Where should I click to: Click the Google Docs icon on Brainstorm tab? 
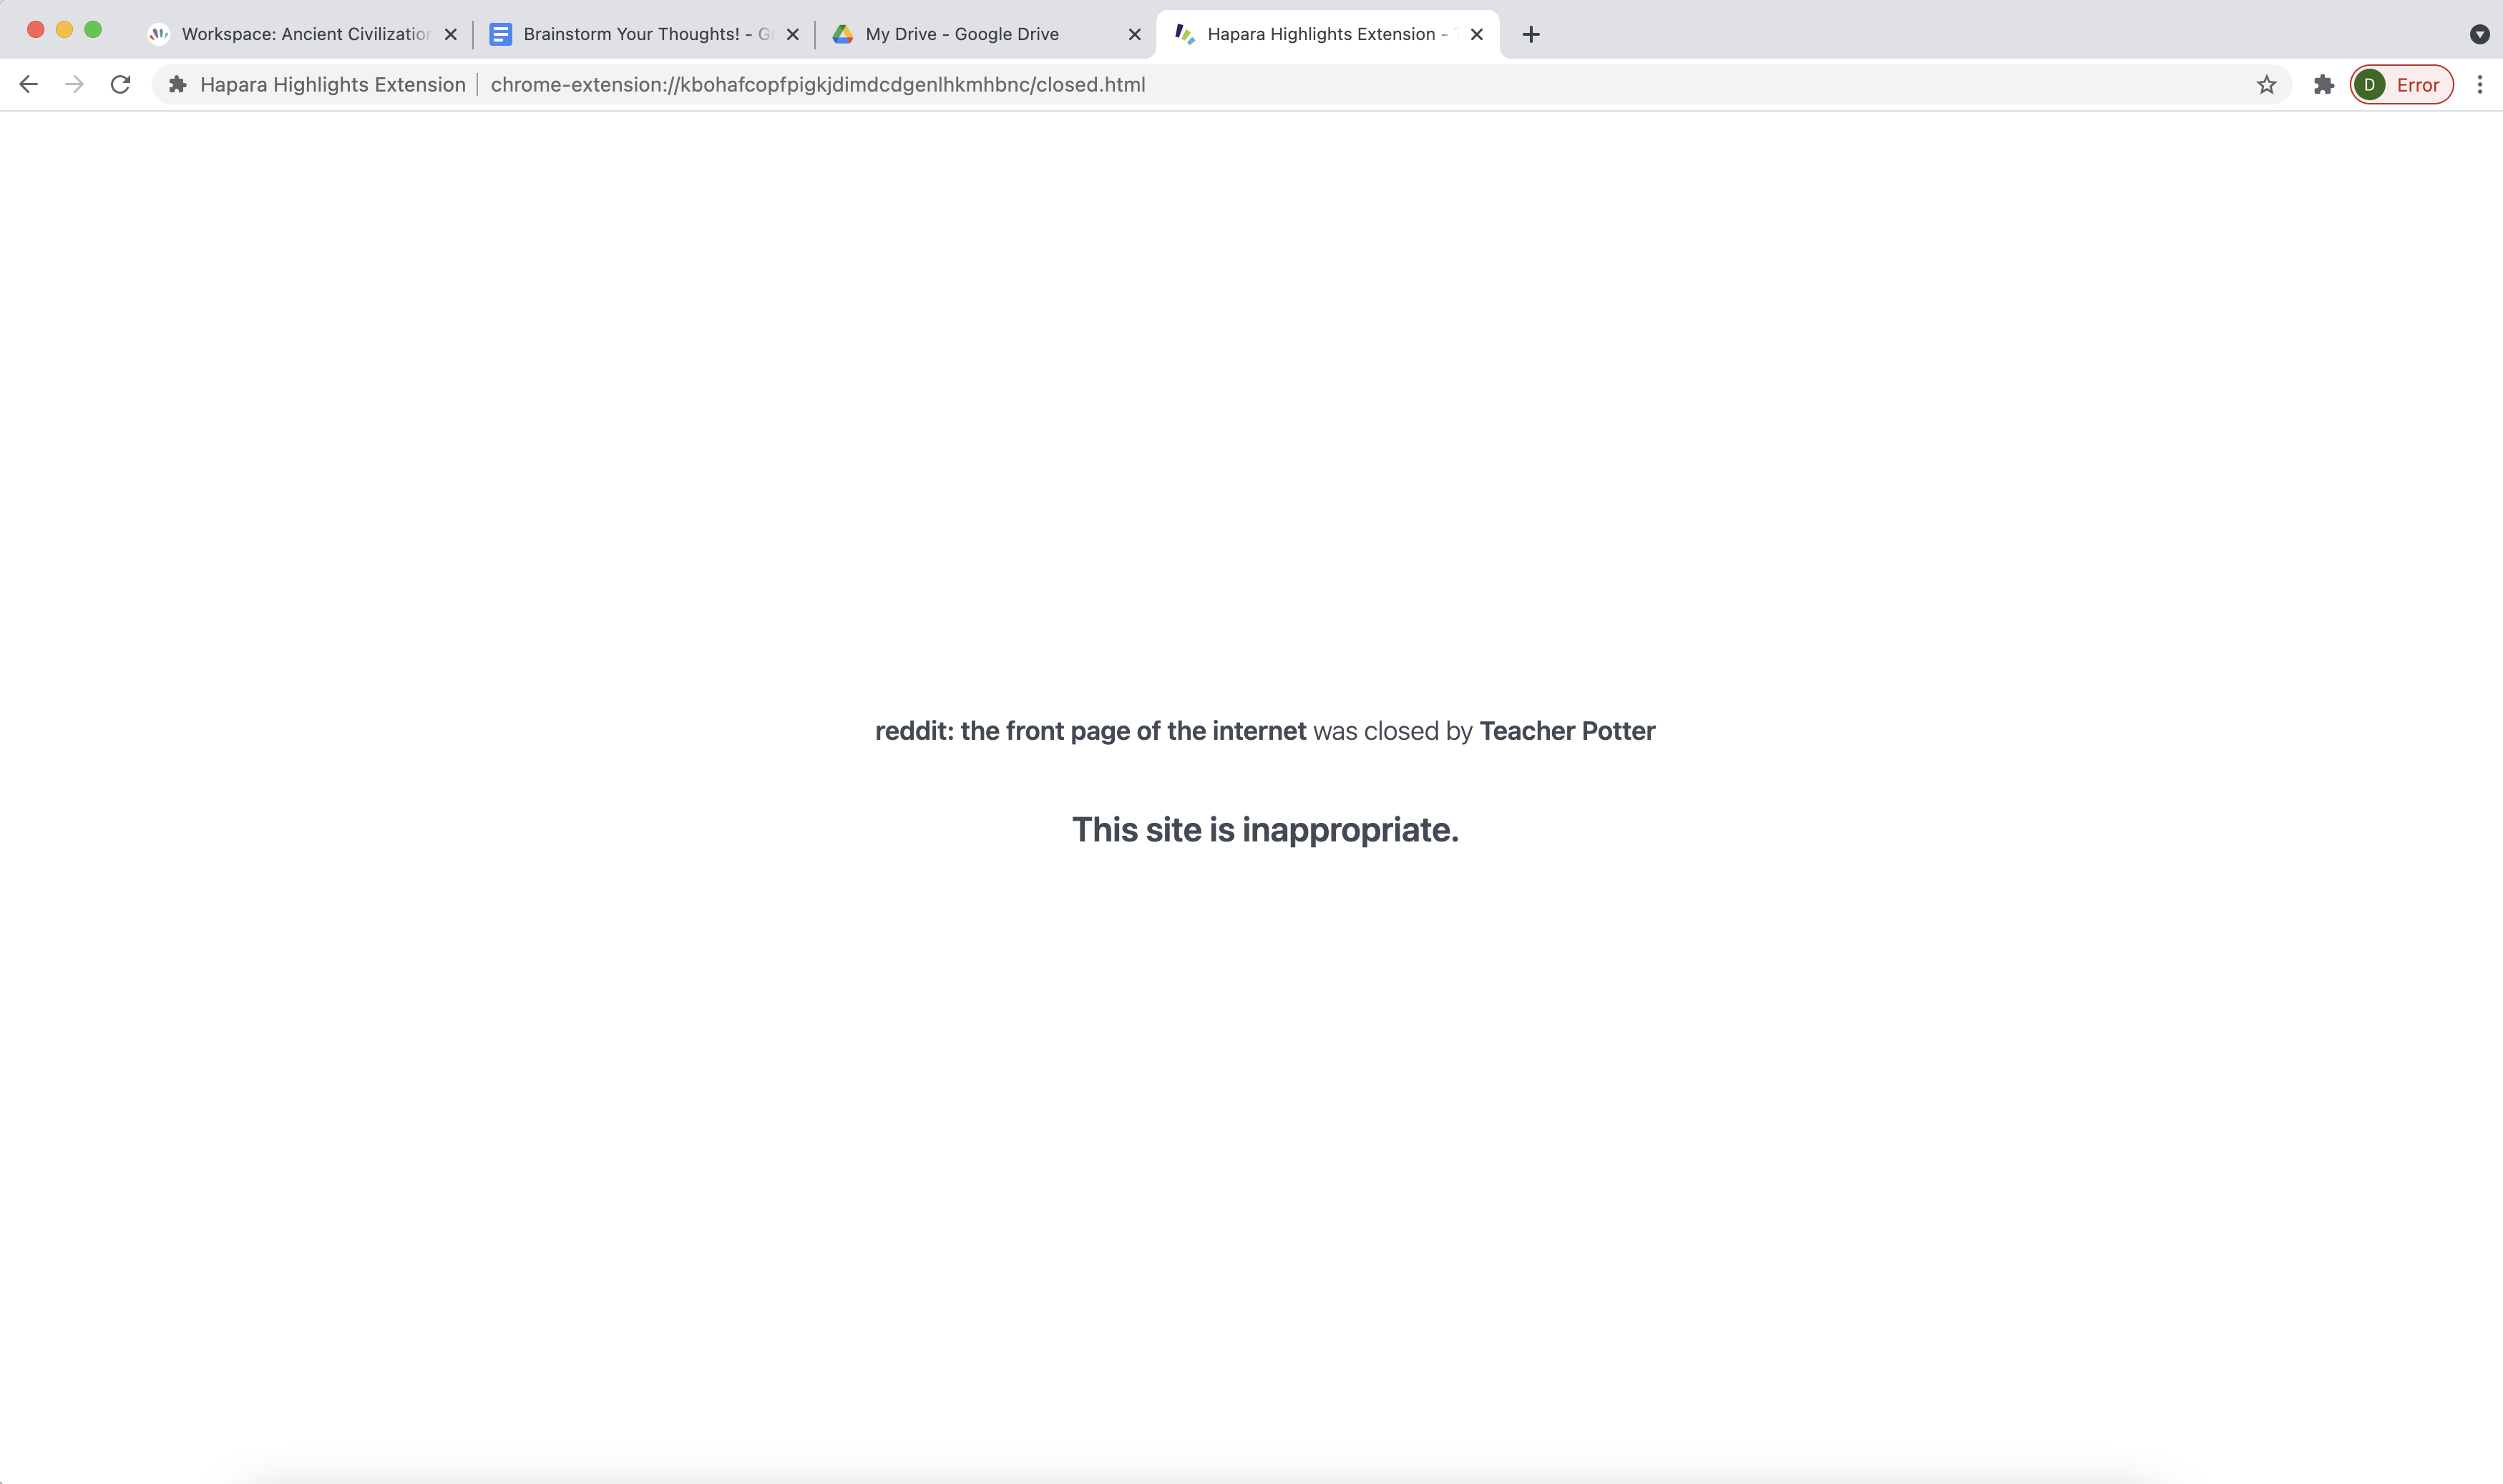point(501,33)
